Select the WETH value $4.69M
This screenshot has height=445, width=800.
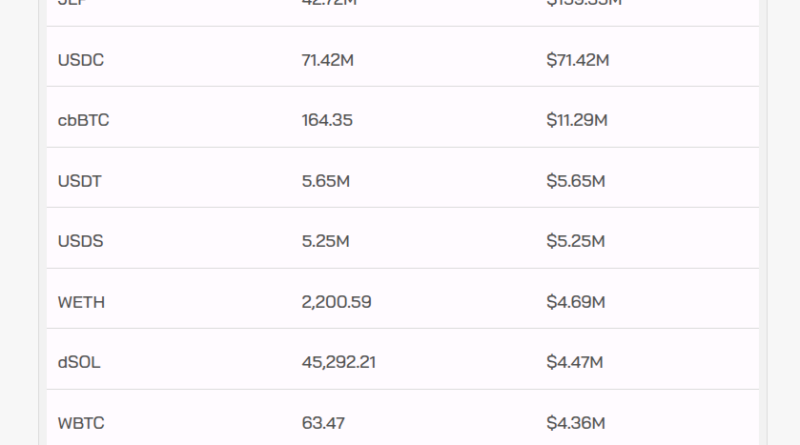click(575, 302)
